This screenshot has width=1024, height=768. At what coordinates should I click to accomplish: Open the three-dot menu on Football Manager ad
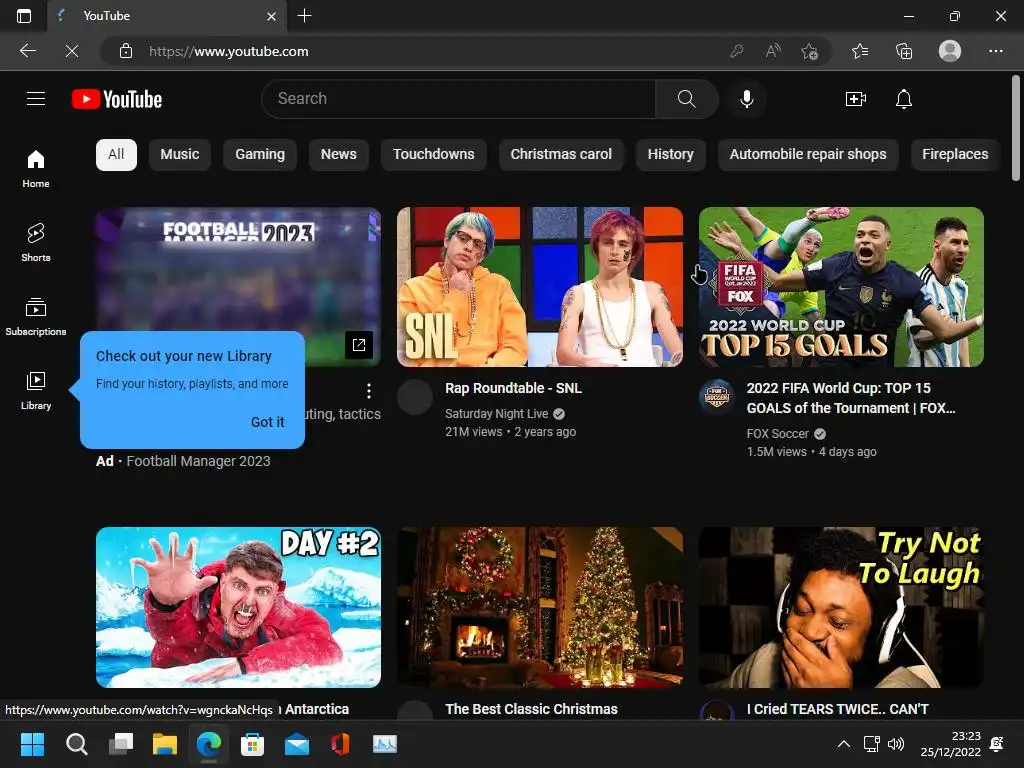pyautogui.click(x=369, y=391)
